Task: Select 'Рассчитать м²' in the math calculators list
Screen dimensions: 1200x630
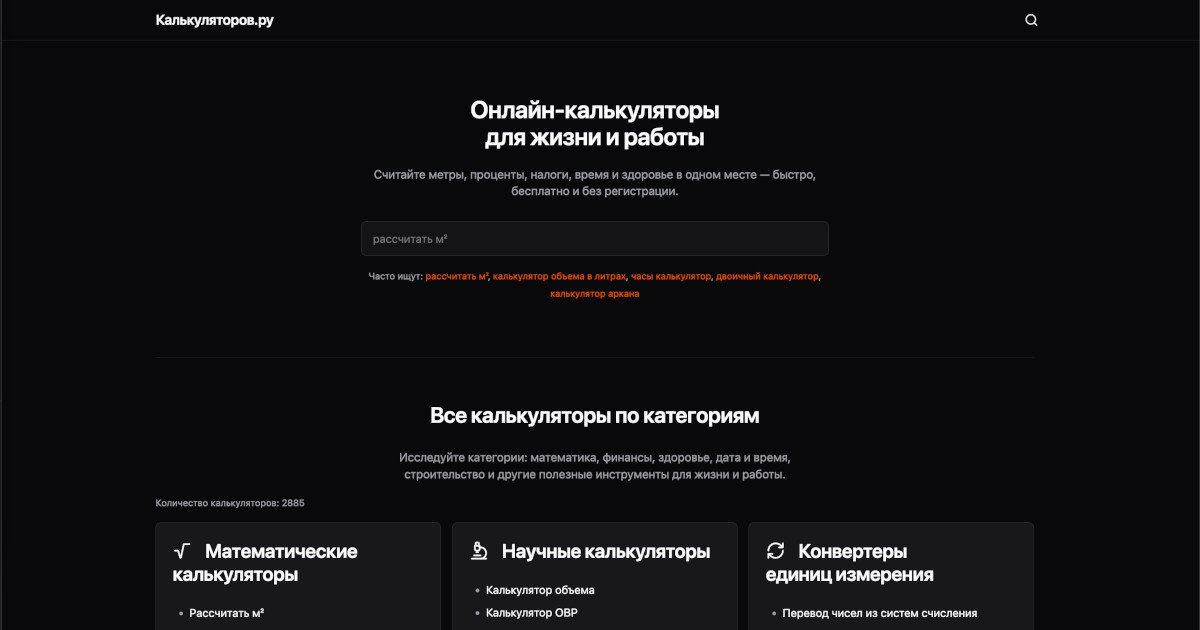Action: coord(226,613)
